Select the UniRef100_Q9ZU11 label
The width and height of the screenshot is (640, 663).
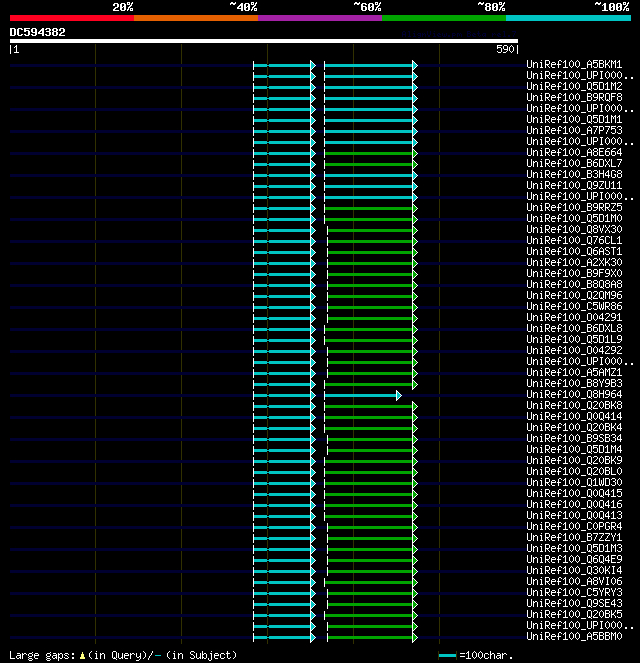point(574,185)
